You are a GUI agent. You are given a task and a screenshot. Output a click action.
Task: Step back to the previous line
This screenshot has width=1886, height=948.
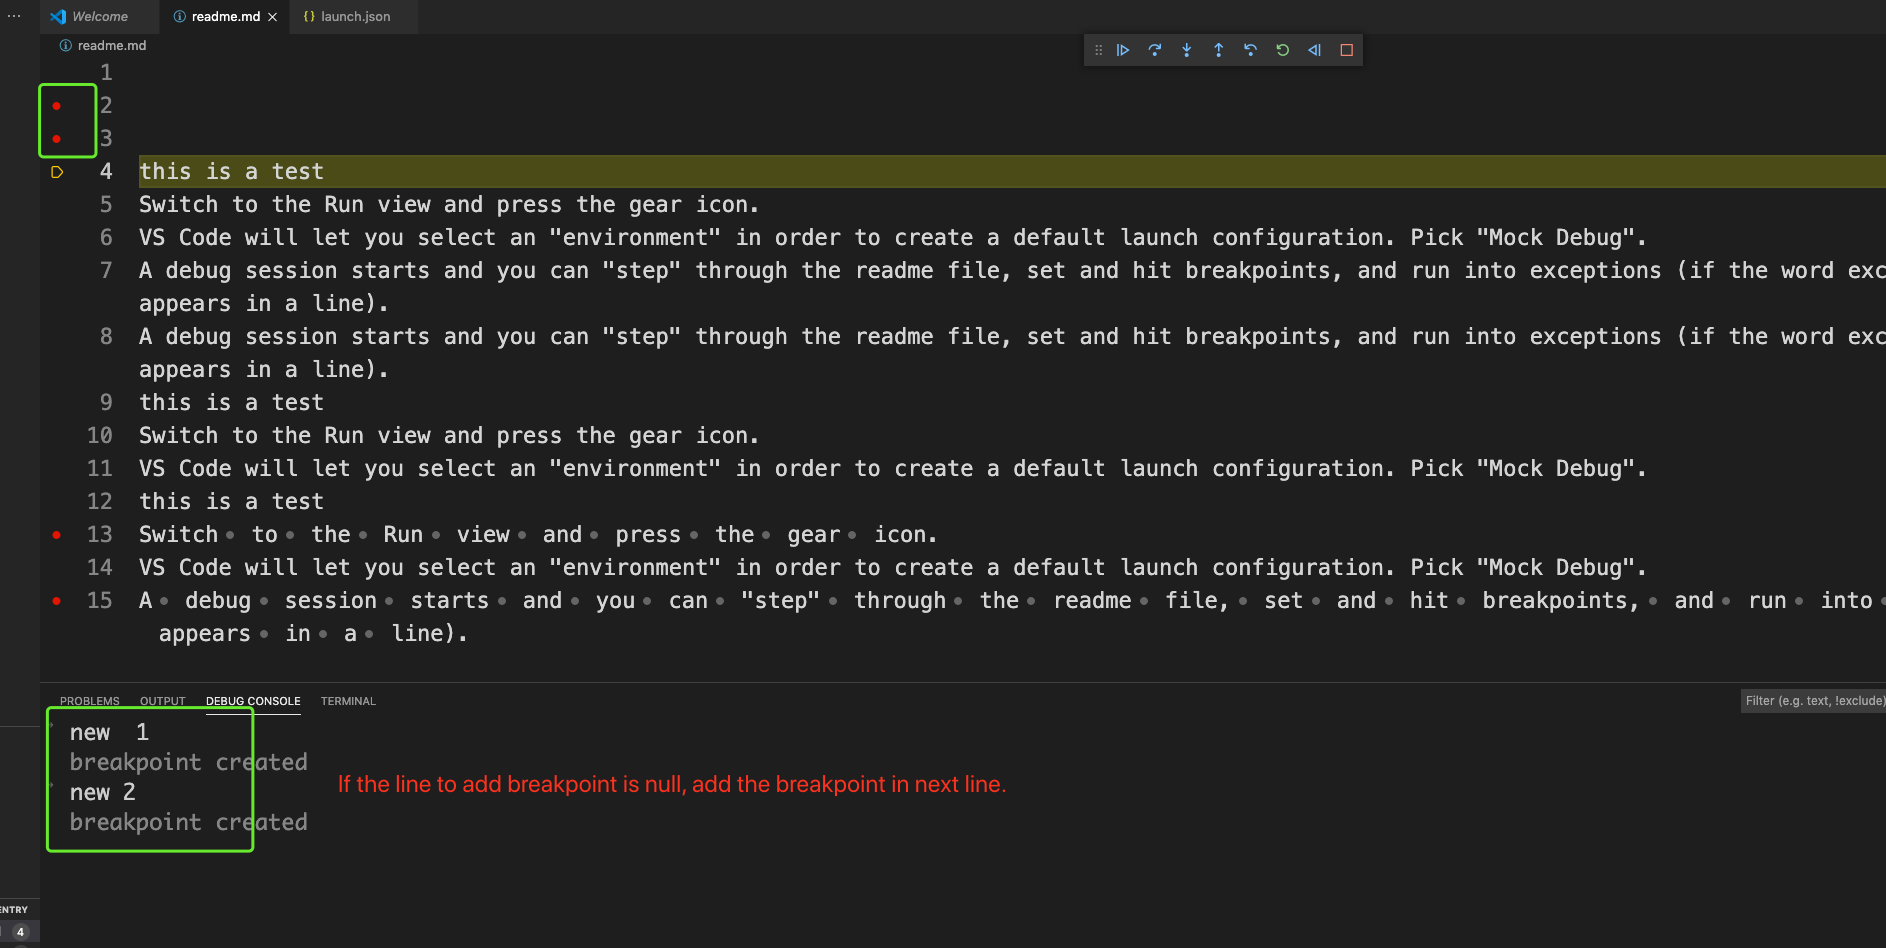[x=1251, y=49]
